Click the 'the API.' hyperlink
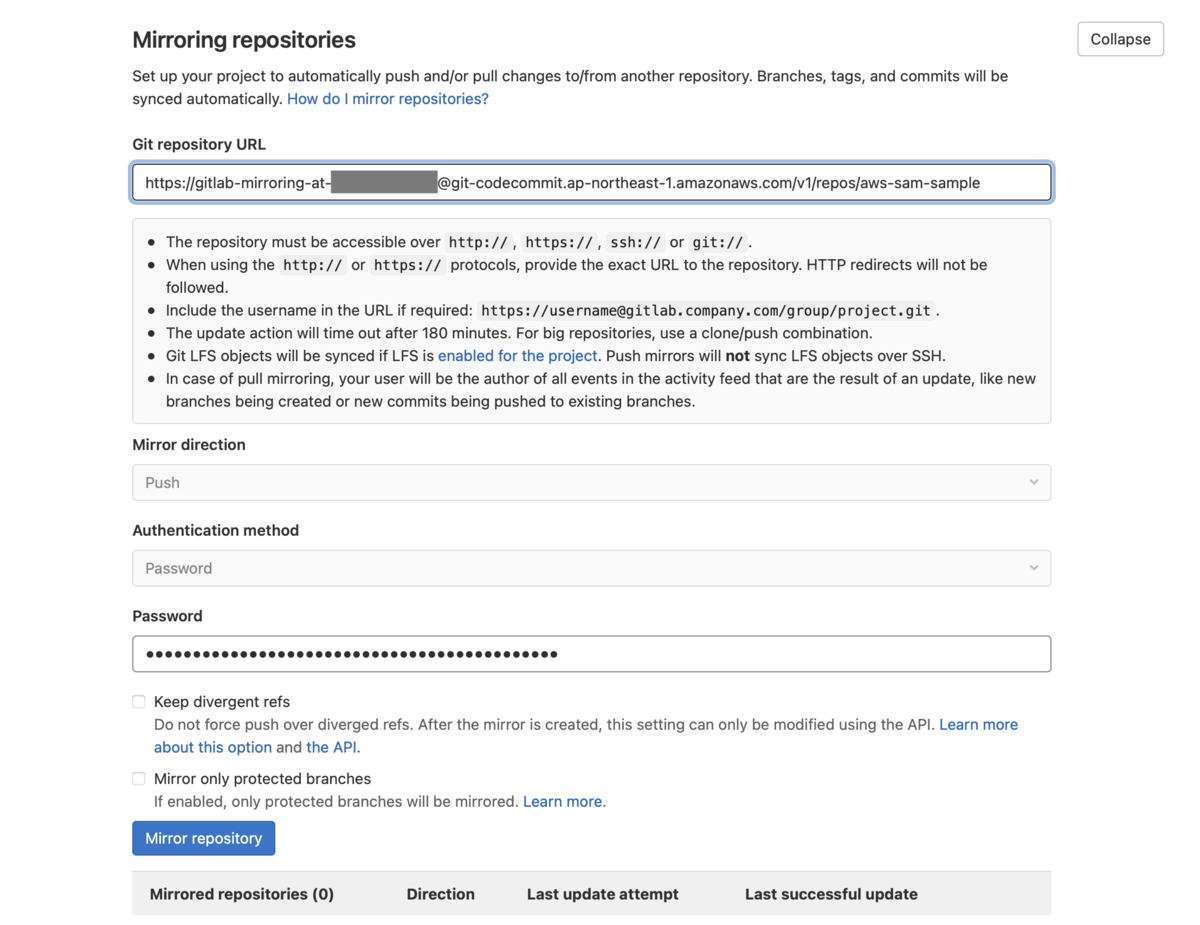 click(333, 747)
